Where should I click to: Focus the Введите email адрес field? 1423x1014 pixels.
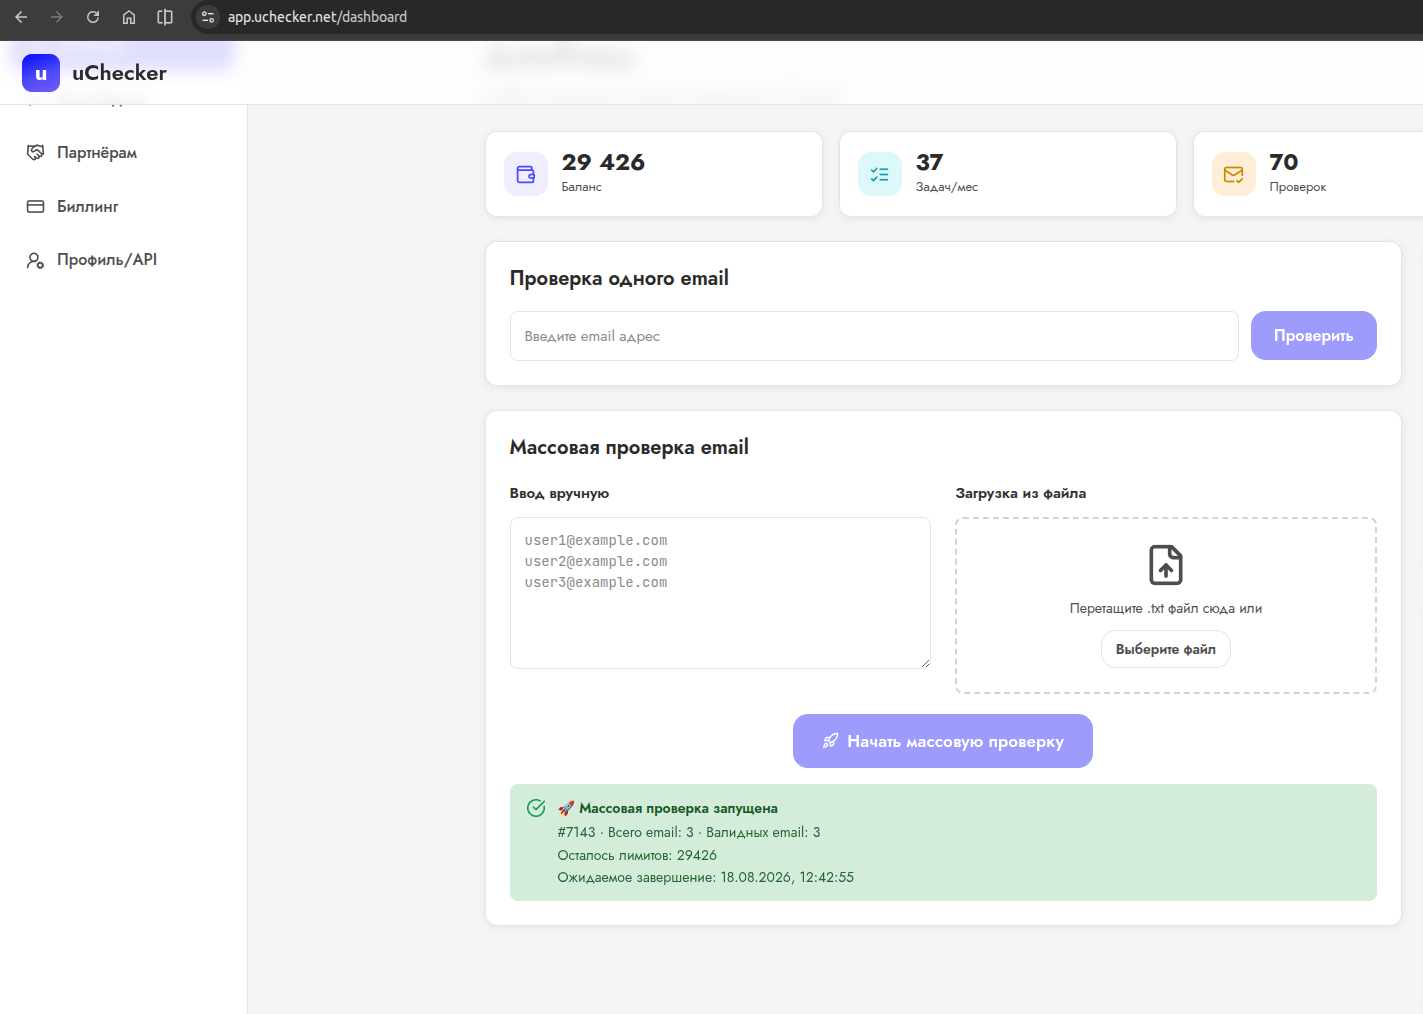click(874, 336)
